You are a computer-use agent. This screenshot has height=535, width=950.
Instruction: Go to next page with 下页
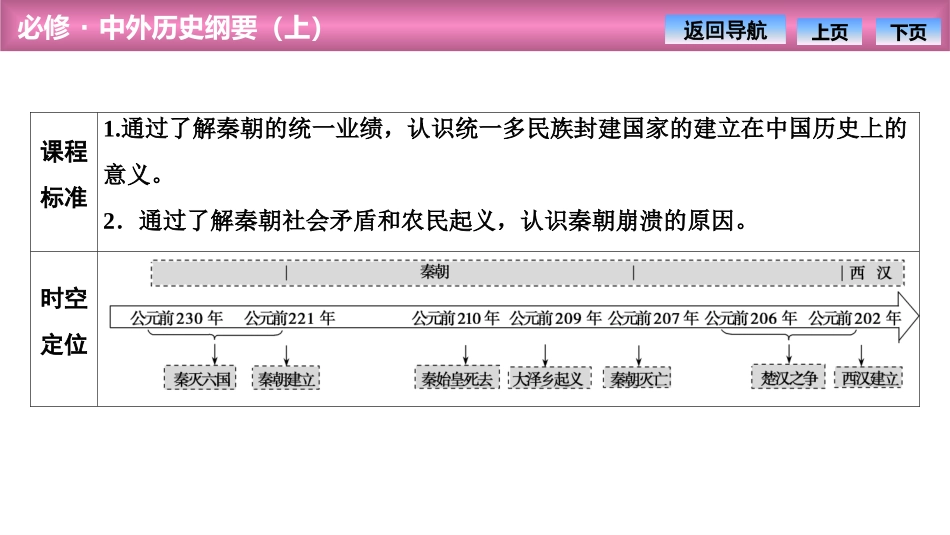[908, 32]
